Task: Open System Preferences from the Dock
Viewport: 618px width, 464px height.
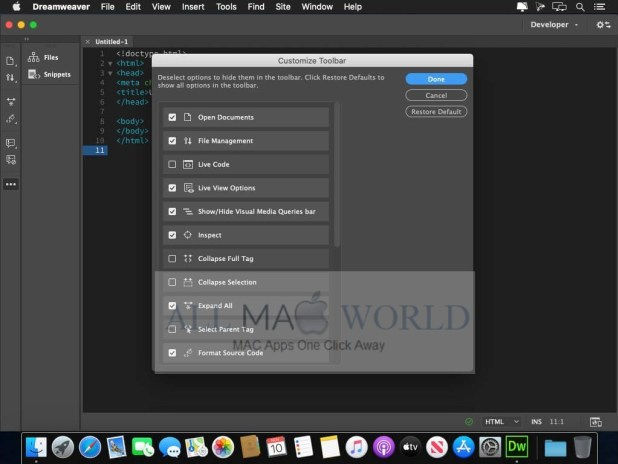Action: 490,447
